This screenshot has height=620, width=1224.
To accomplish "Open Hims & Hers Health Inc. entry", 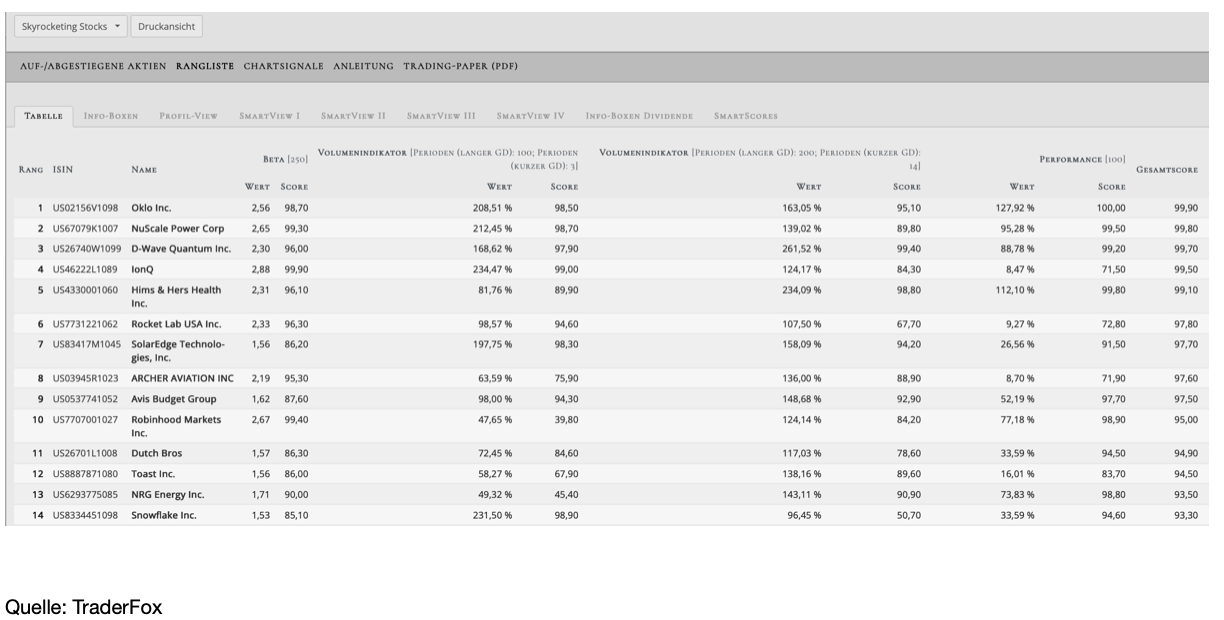I will 176,296.
